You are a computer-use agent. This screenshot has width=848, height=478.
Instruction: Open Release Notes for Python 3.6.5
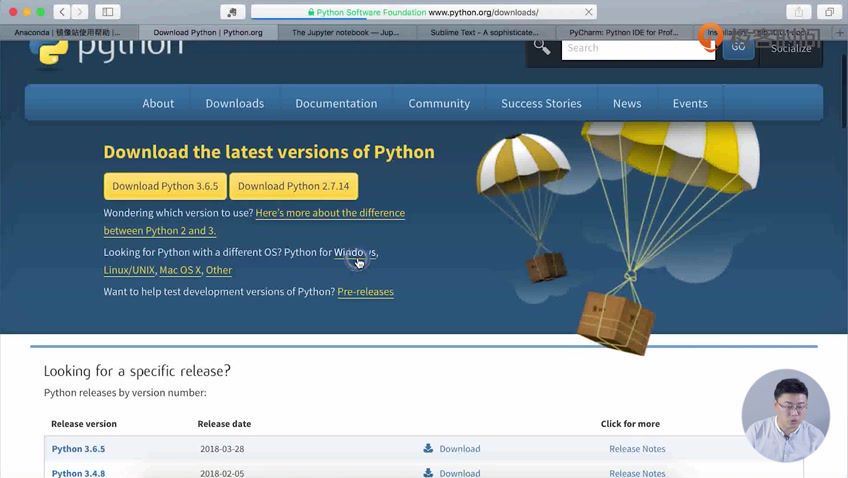pyautogui.click(x=637, y=449)
